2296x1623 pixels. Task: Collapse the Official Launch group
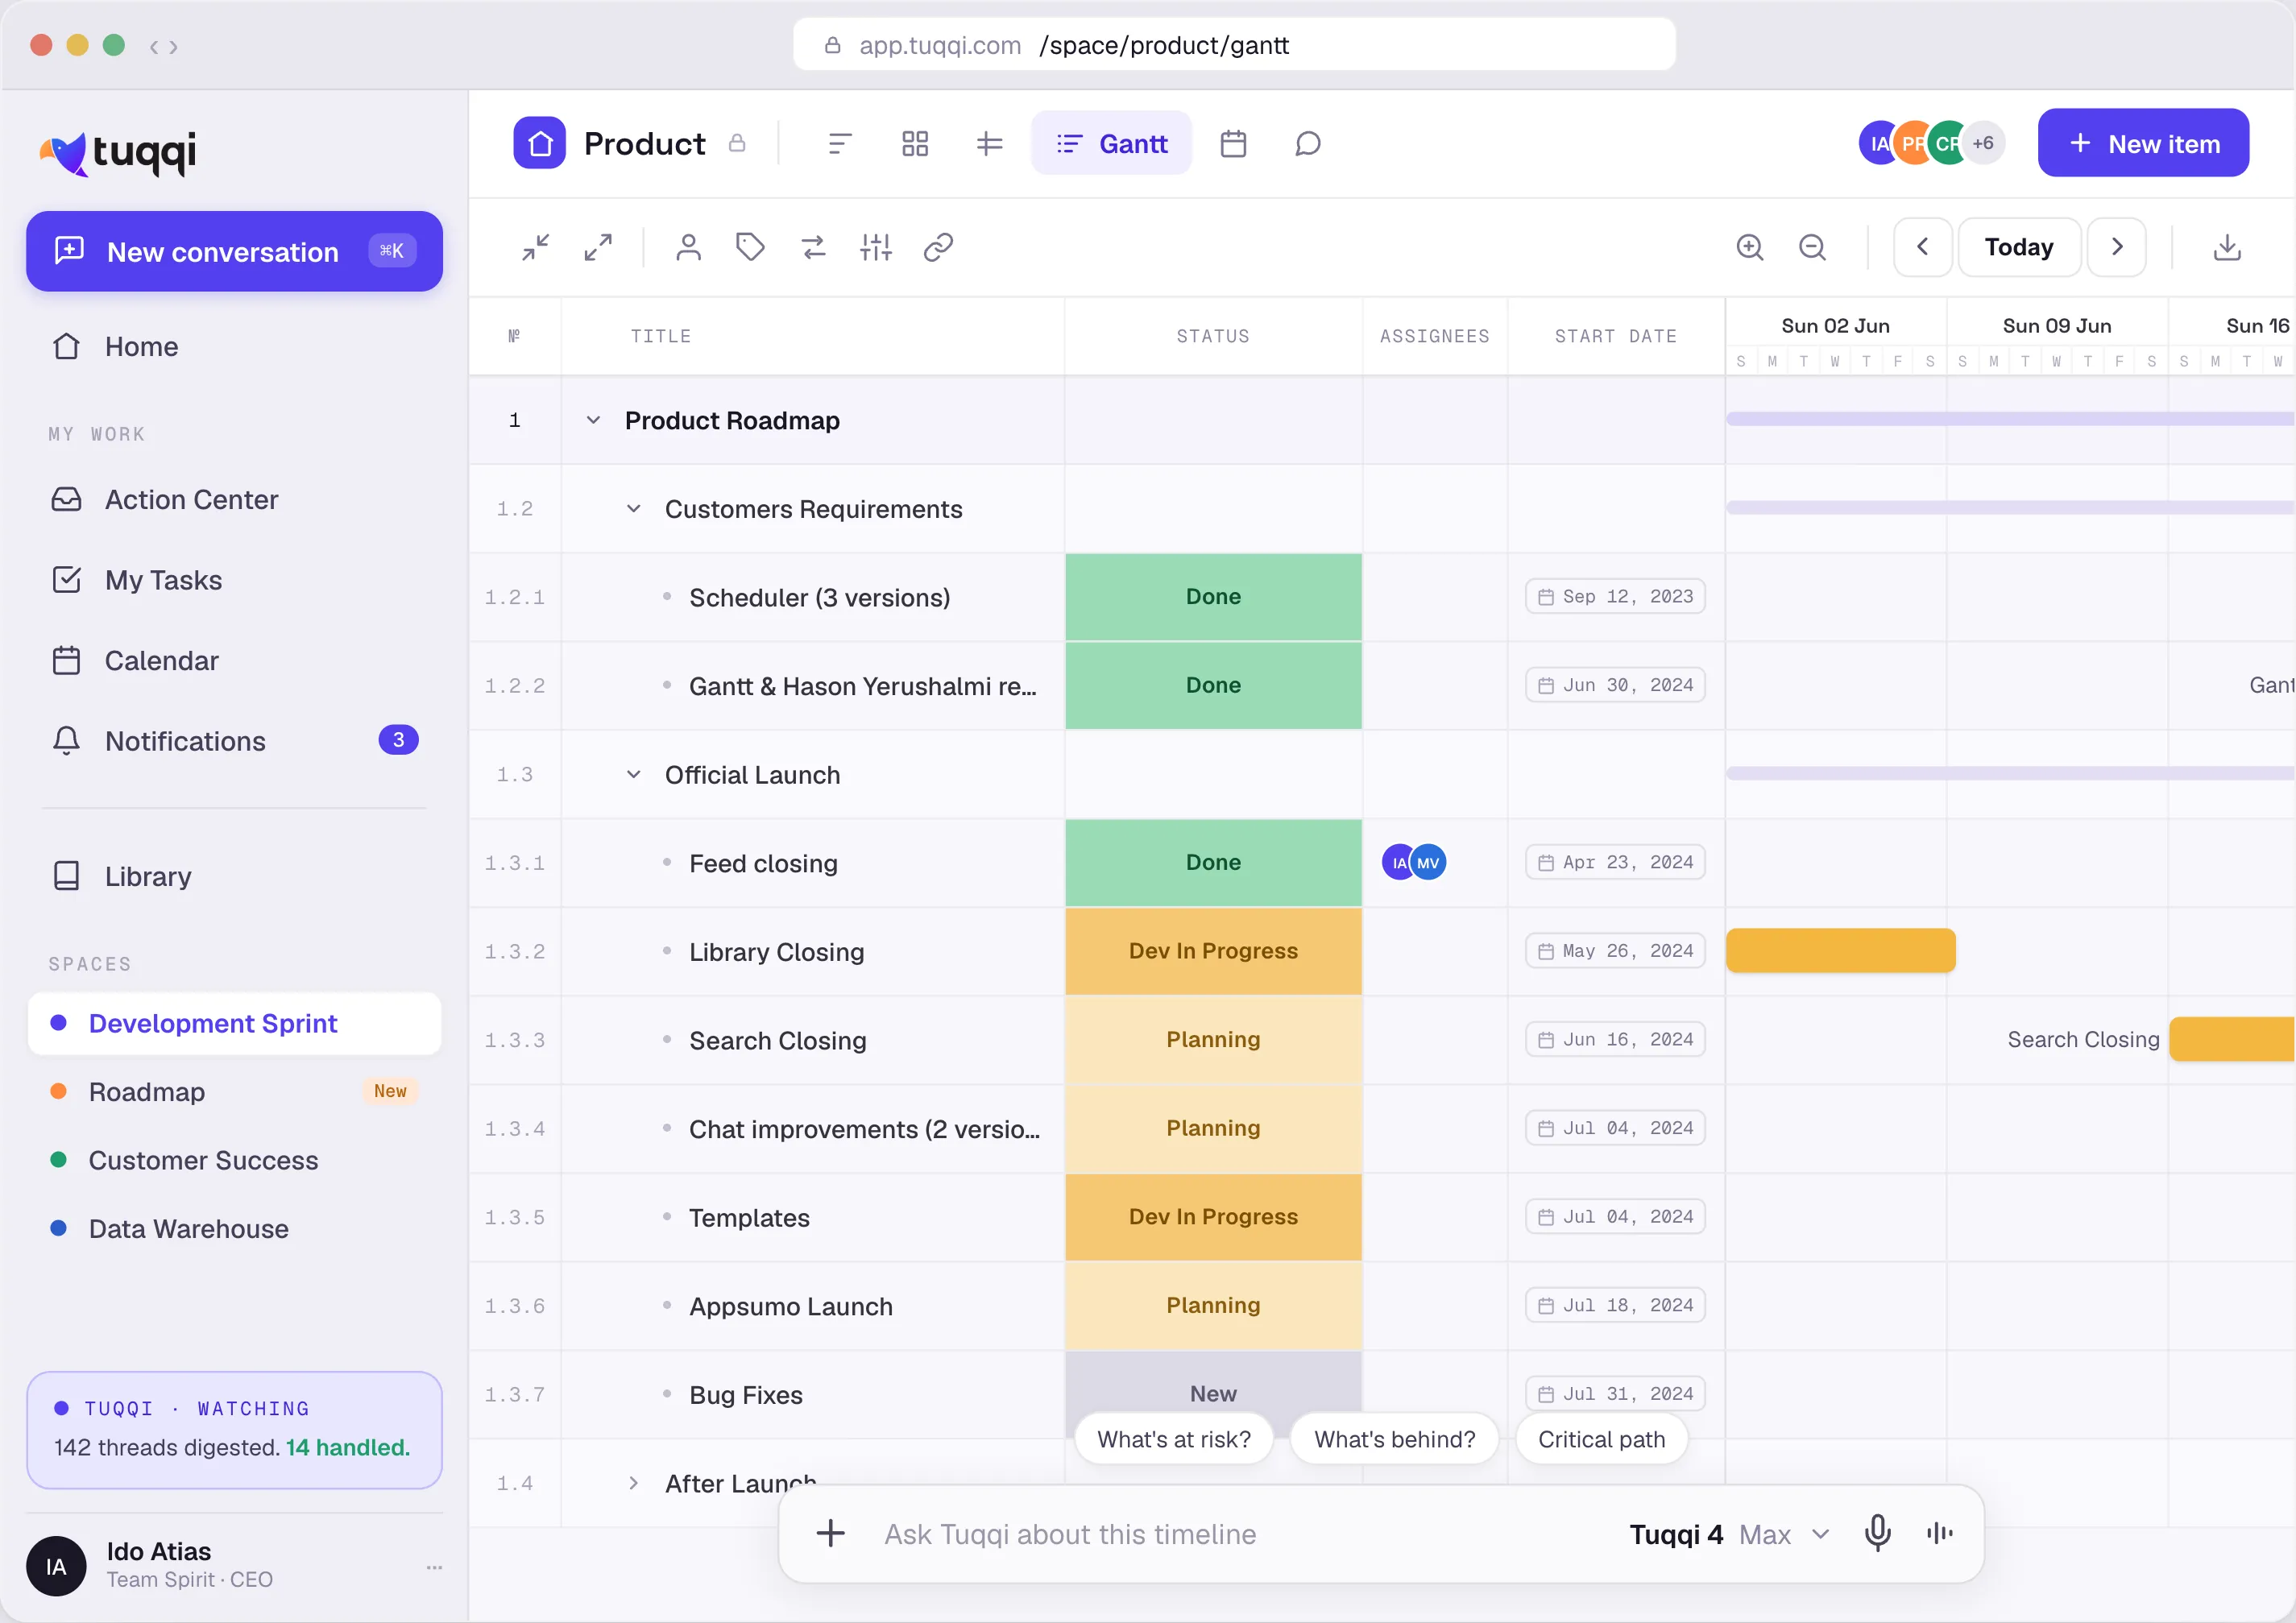tap(633, 775)
